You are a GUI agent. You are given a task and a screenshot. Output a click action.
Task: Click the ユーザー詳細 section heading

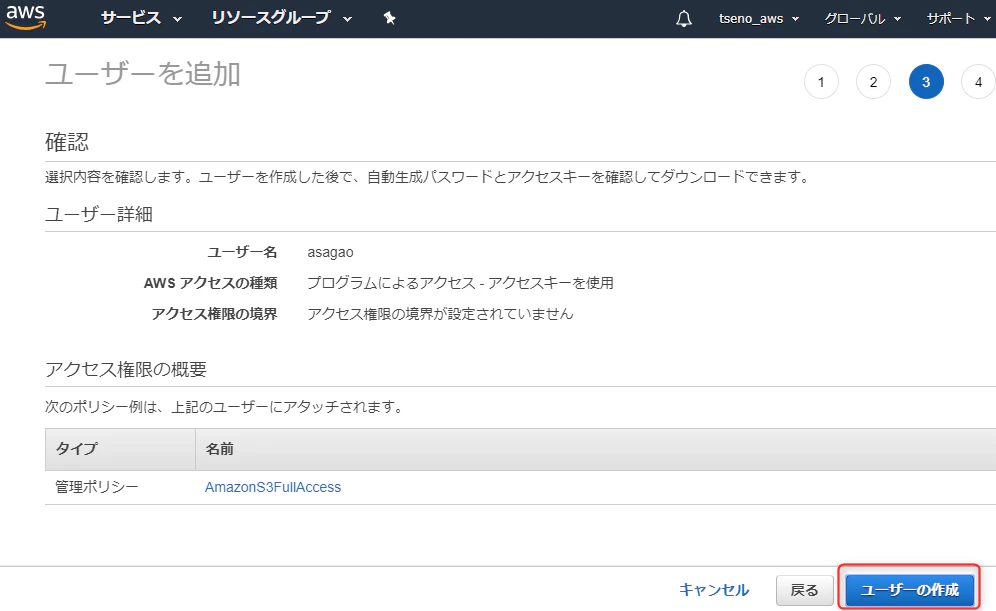pos(98,214)
